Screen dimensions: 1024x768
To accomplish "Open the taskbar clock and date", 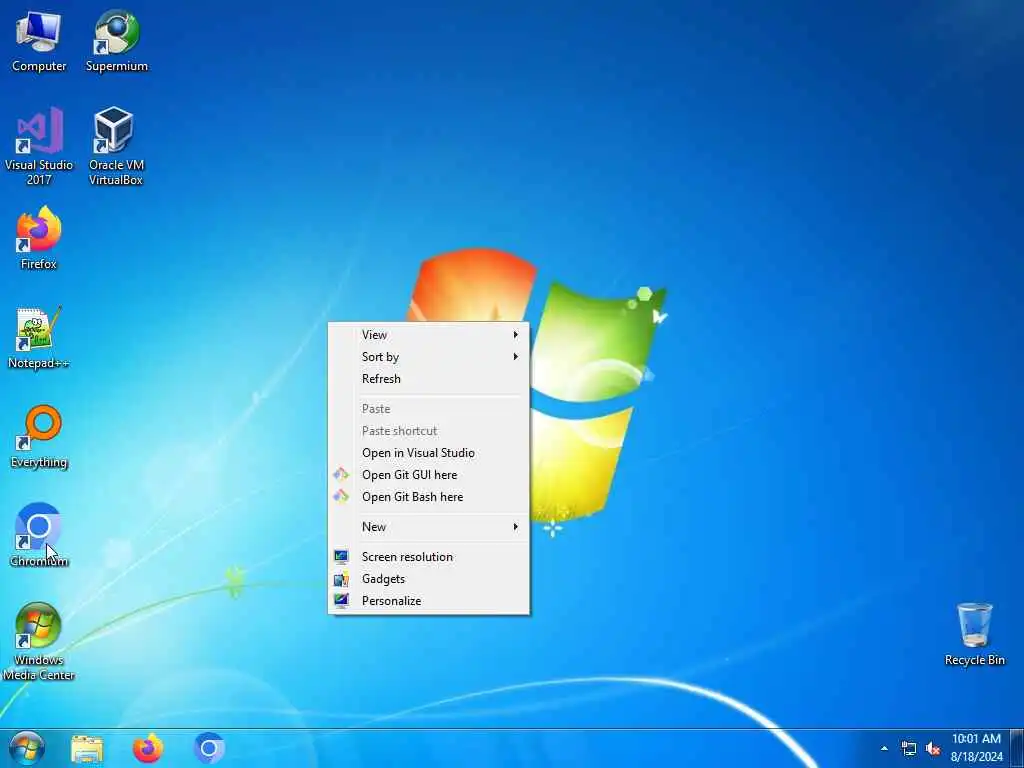I will click(976, 748).
